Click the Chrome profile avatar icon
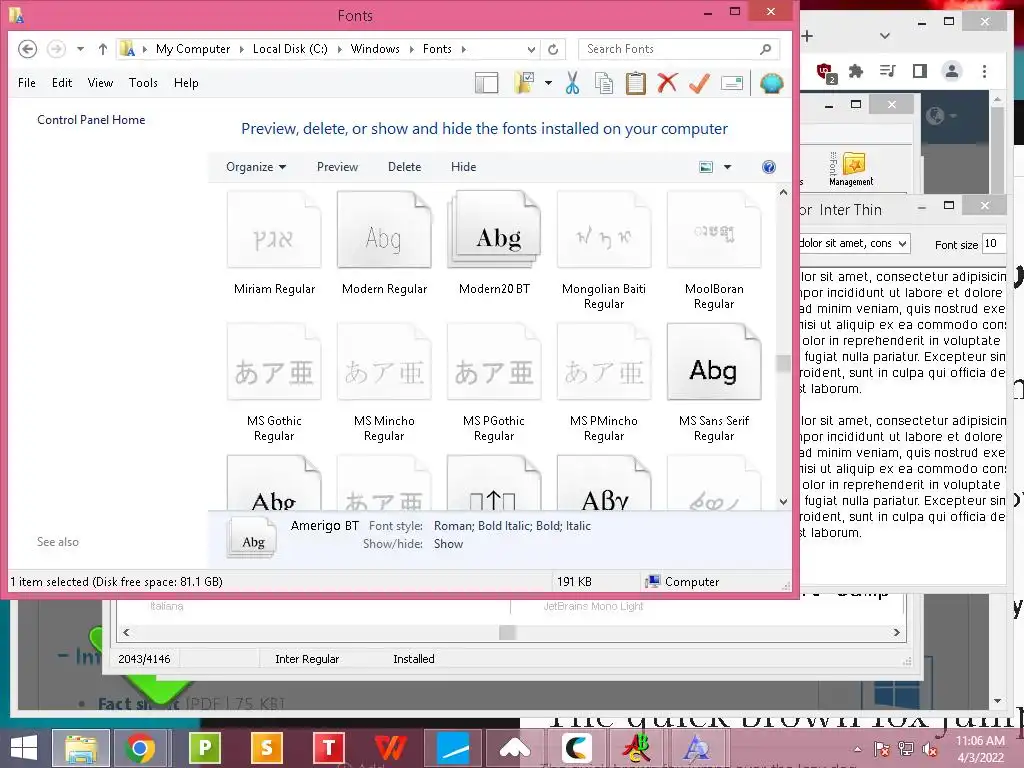This screenshot has width=1024, height=768. [952, 71]
